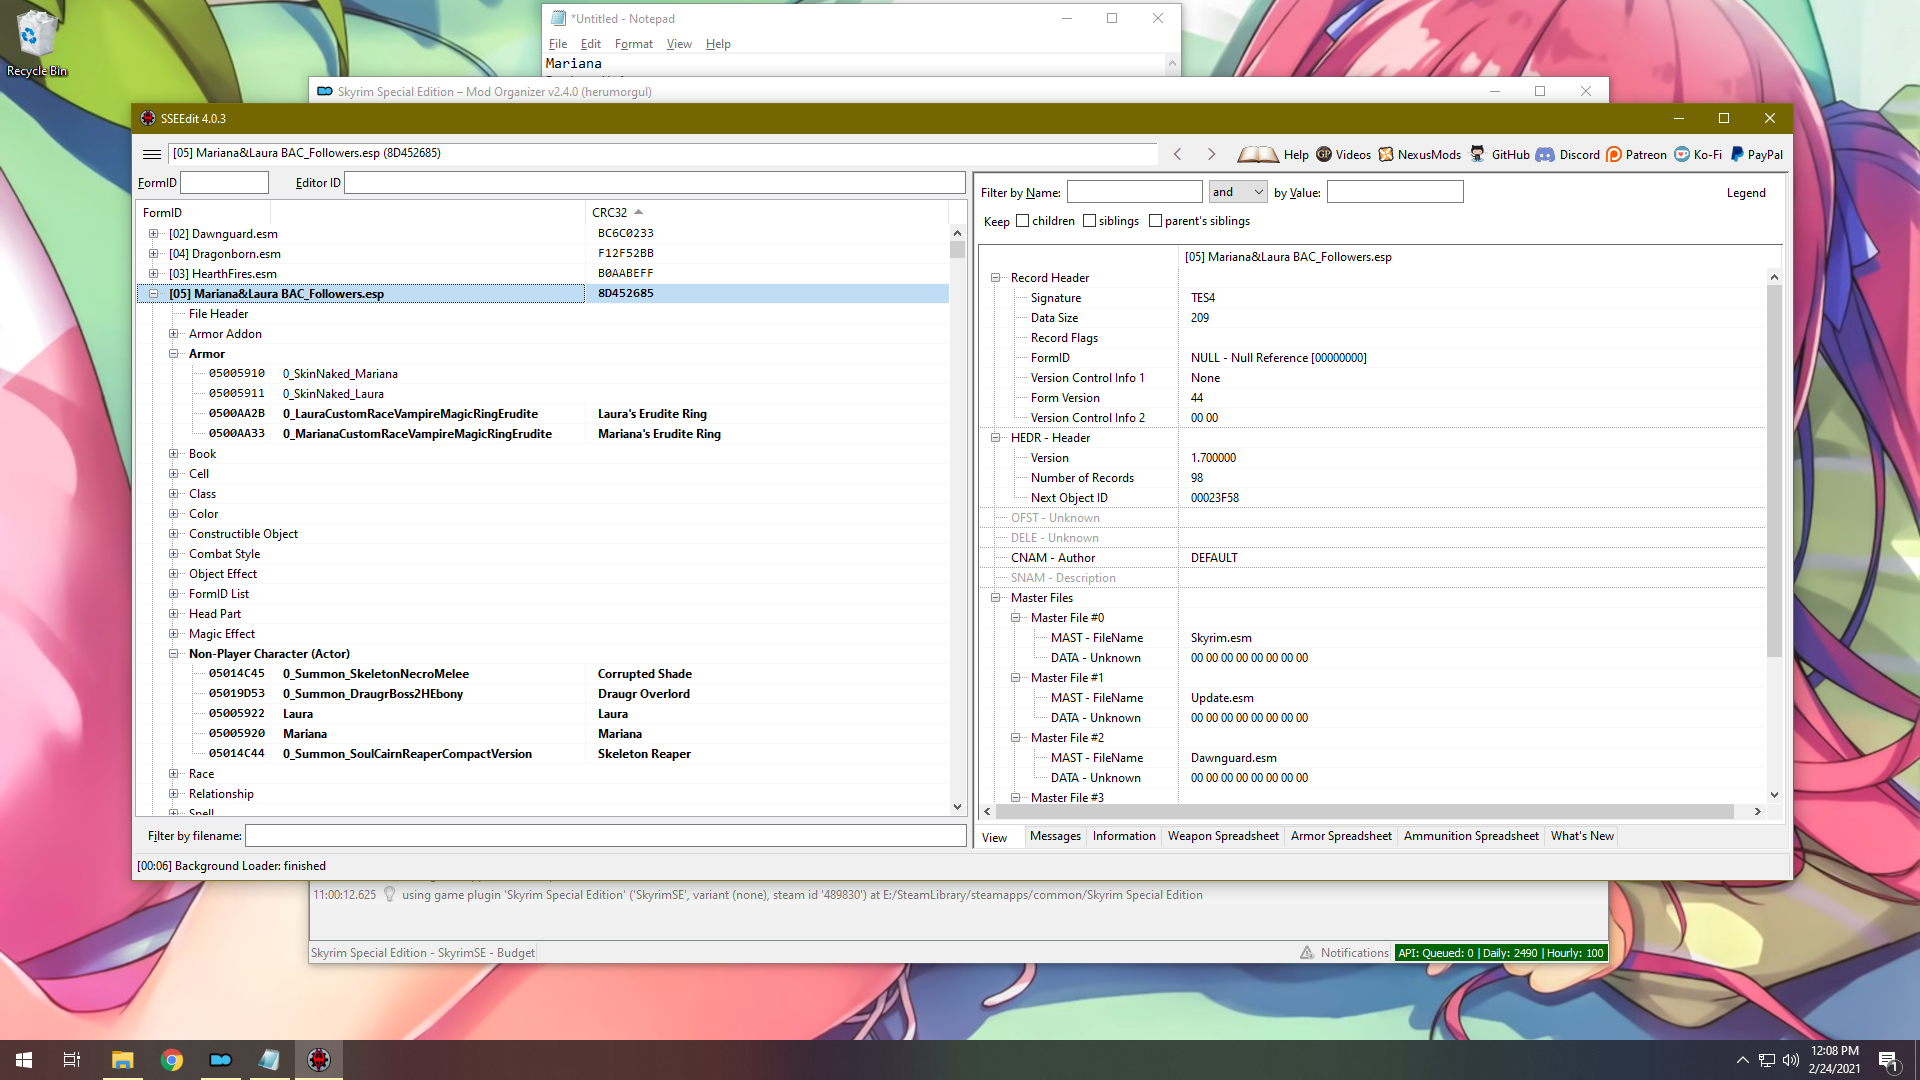Image resolution: width=1920 pixels, height=1080 pixels.
Task: Click the Mod Organizer Notifications warning icon
Action: pyautogui.click(x=1307, y=953)
